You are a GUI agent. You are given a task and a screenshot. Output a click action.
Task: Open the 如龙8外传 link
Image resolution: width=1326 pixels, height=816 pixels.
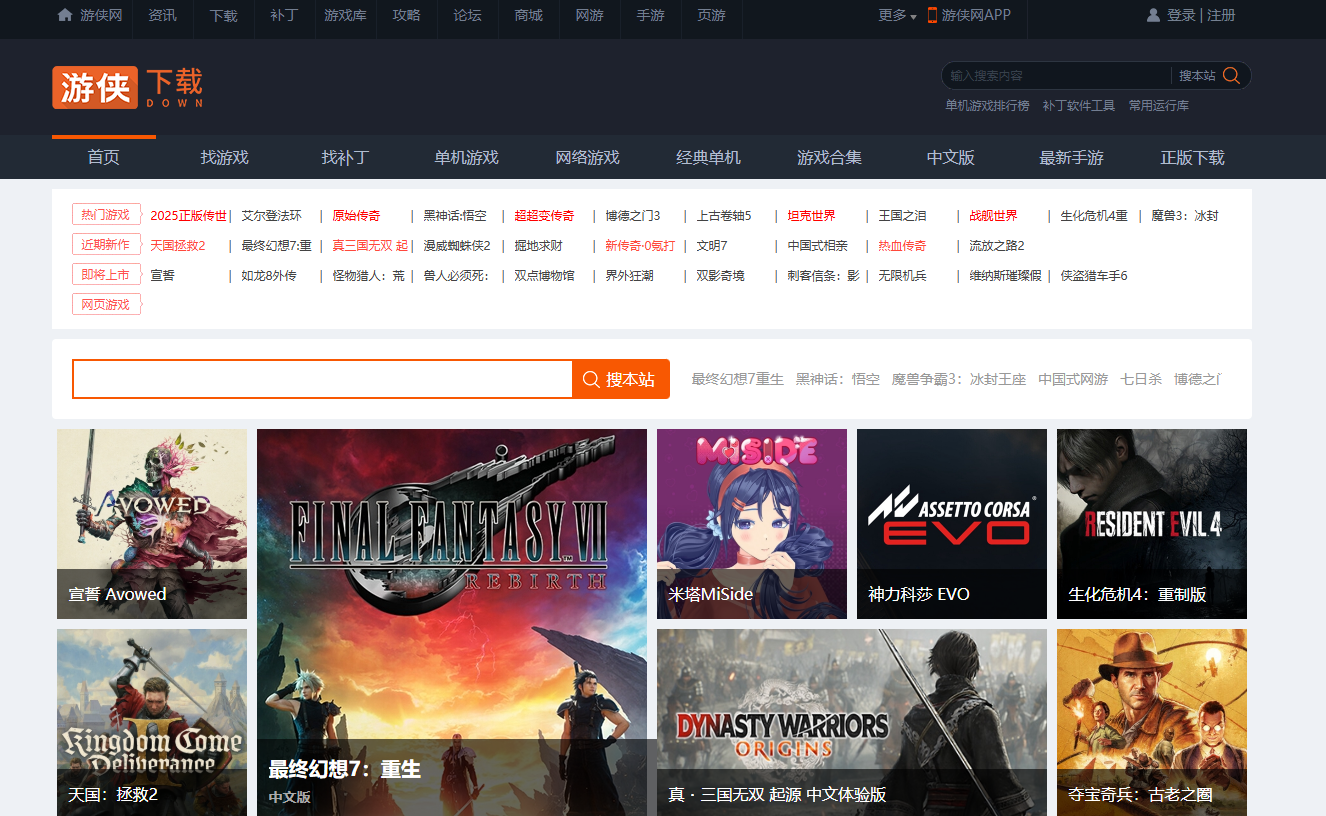[269, 276]
